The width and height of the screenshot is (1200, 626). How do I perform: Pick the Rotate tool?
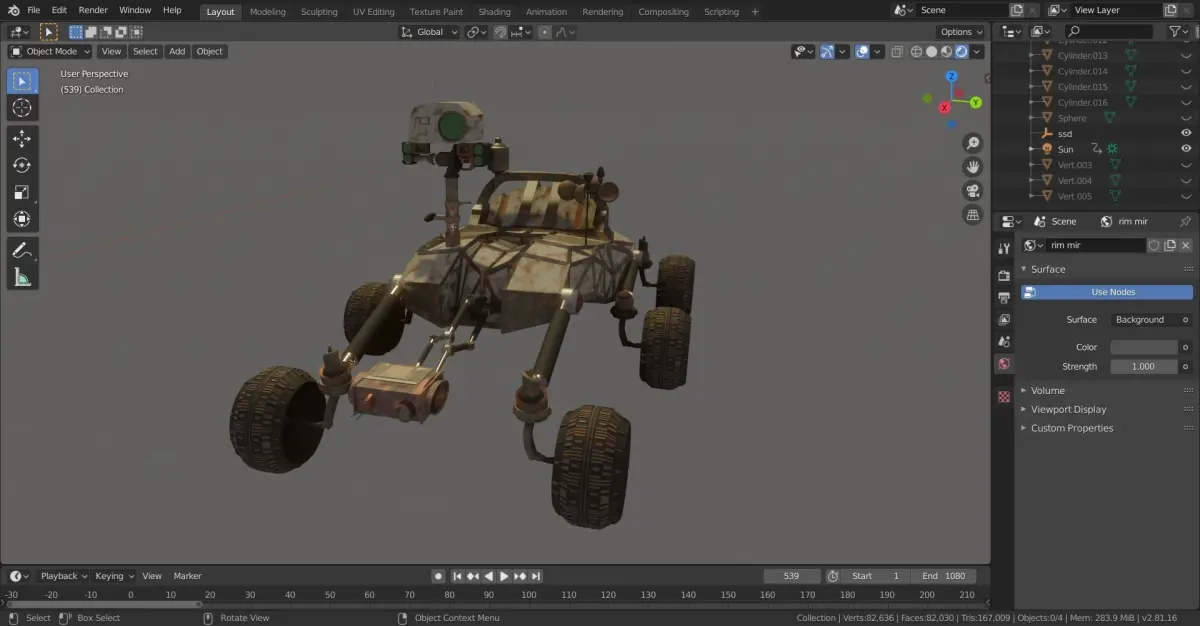[x=22, y=165]
